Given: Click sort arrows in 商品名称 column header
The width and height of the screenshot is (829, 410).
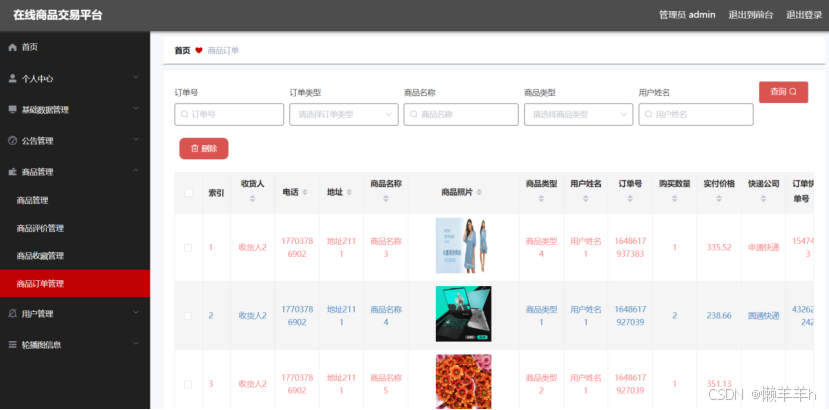Looking at the screenshot, I should click(385, 199).
